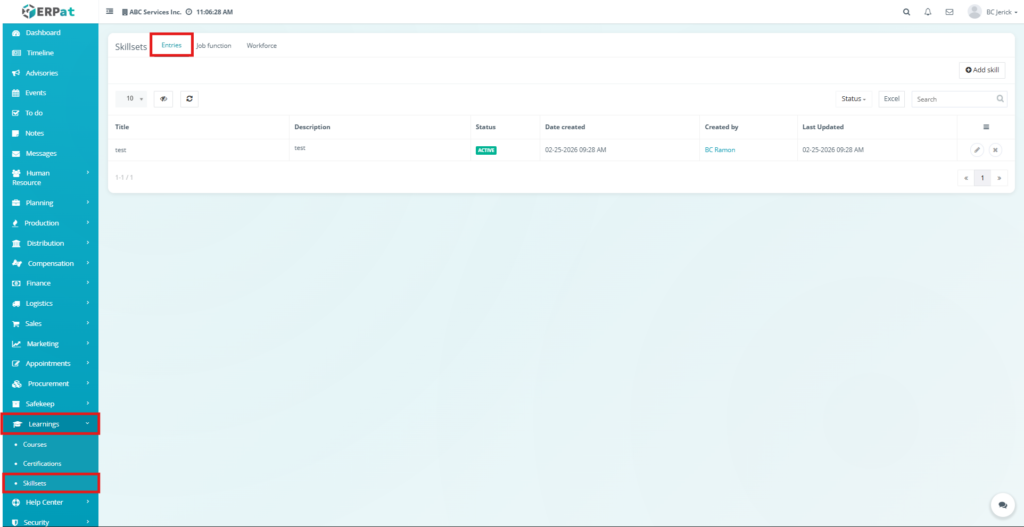Open the Status filter dropdown
1024x527 pixels.
854,99
